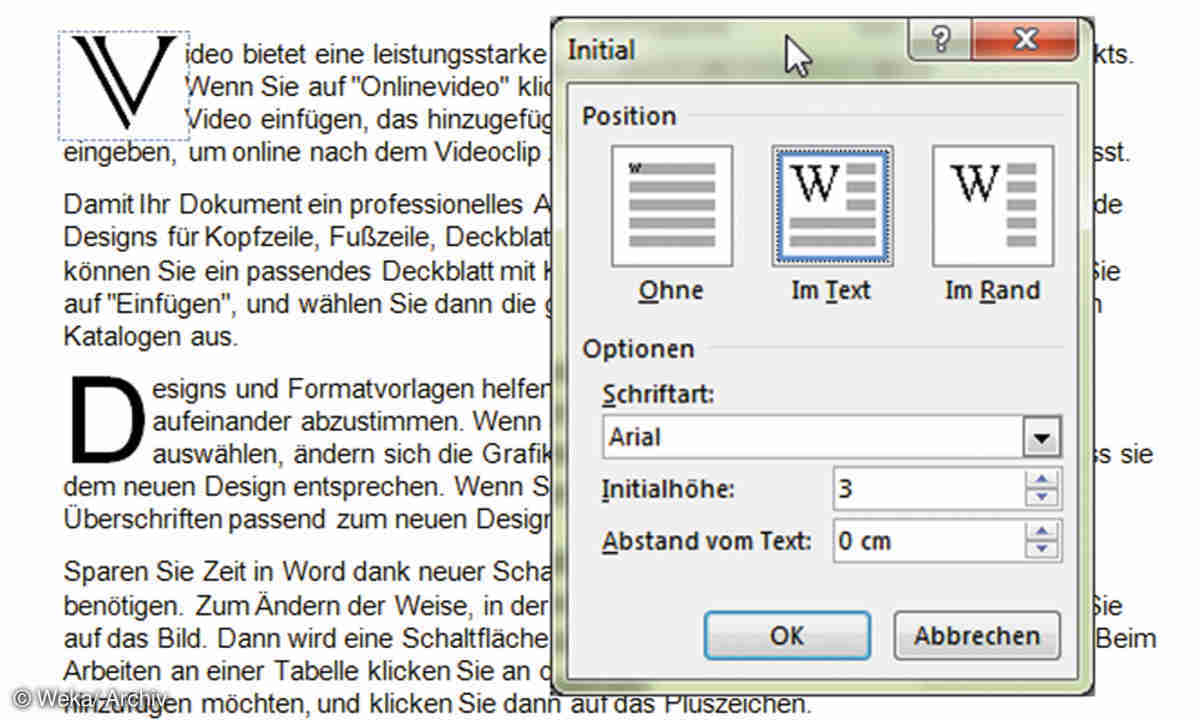Increase Abstand vom Text using up arrow
Image resolution: width=1200 pixels, height=720 pixels.
tap(1042, 533)
